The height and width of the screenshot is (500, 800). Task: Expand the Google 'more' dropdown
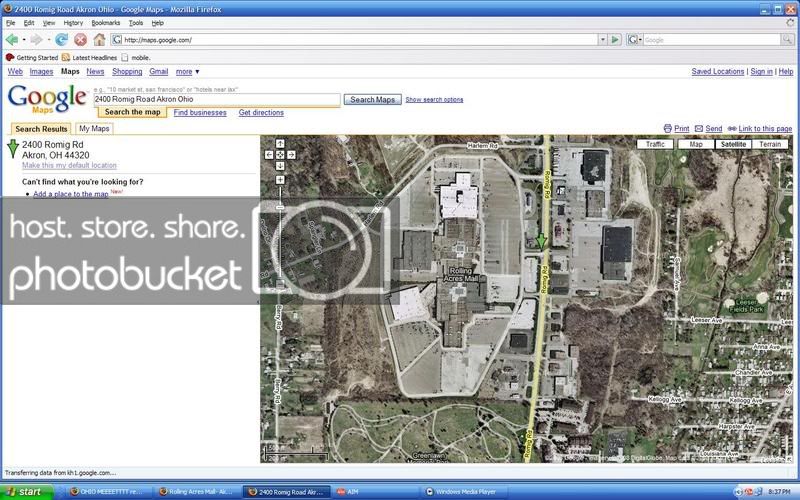[x=188, y=72]
